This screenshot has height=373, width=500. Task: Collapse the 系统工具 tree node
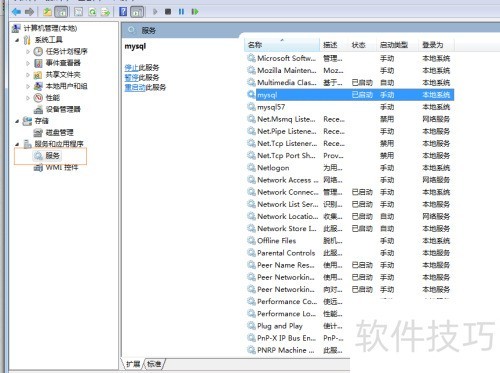[x=17, y=40]
